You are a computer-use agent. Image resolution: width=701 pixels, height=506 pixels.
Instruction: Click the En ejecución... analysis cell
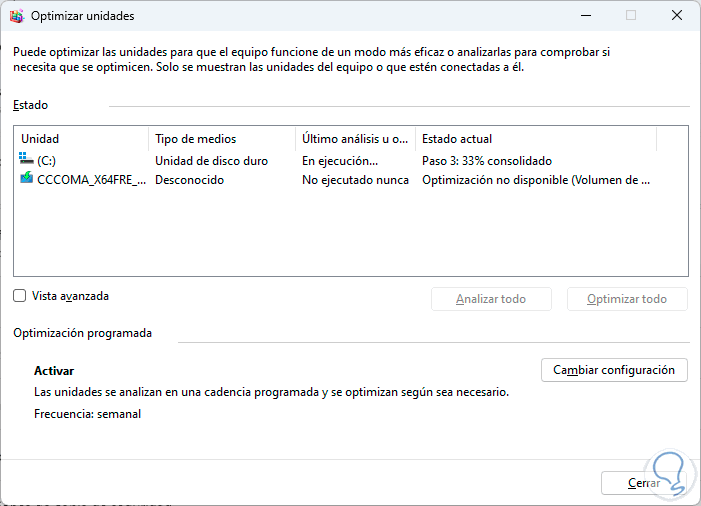[x=340, y=160]
